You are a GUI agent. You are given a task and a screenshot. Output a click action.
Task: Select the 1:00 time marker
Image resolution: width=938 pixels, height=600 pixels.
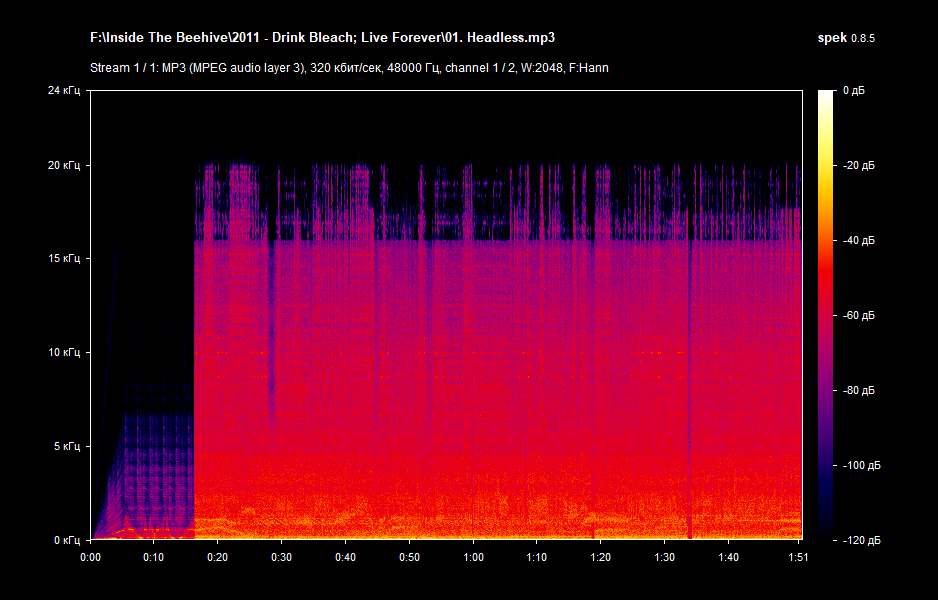pos(473,557)
